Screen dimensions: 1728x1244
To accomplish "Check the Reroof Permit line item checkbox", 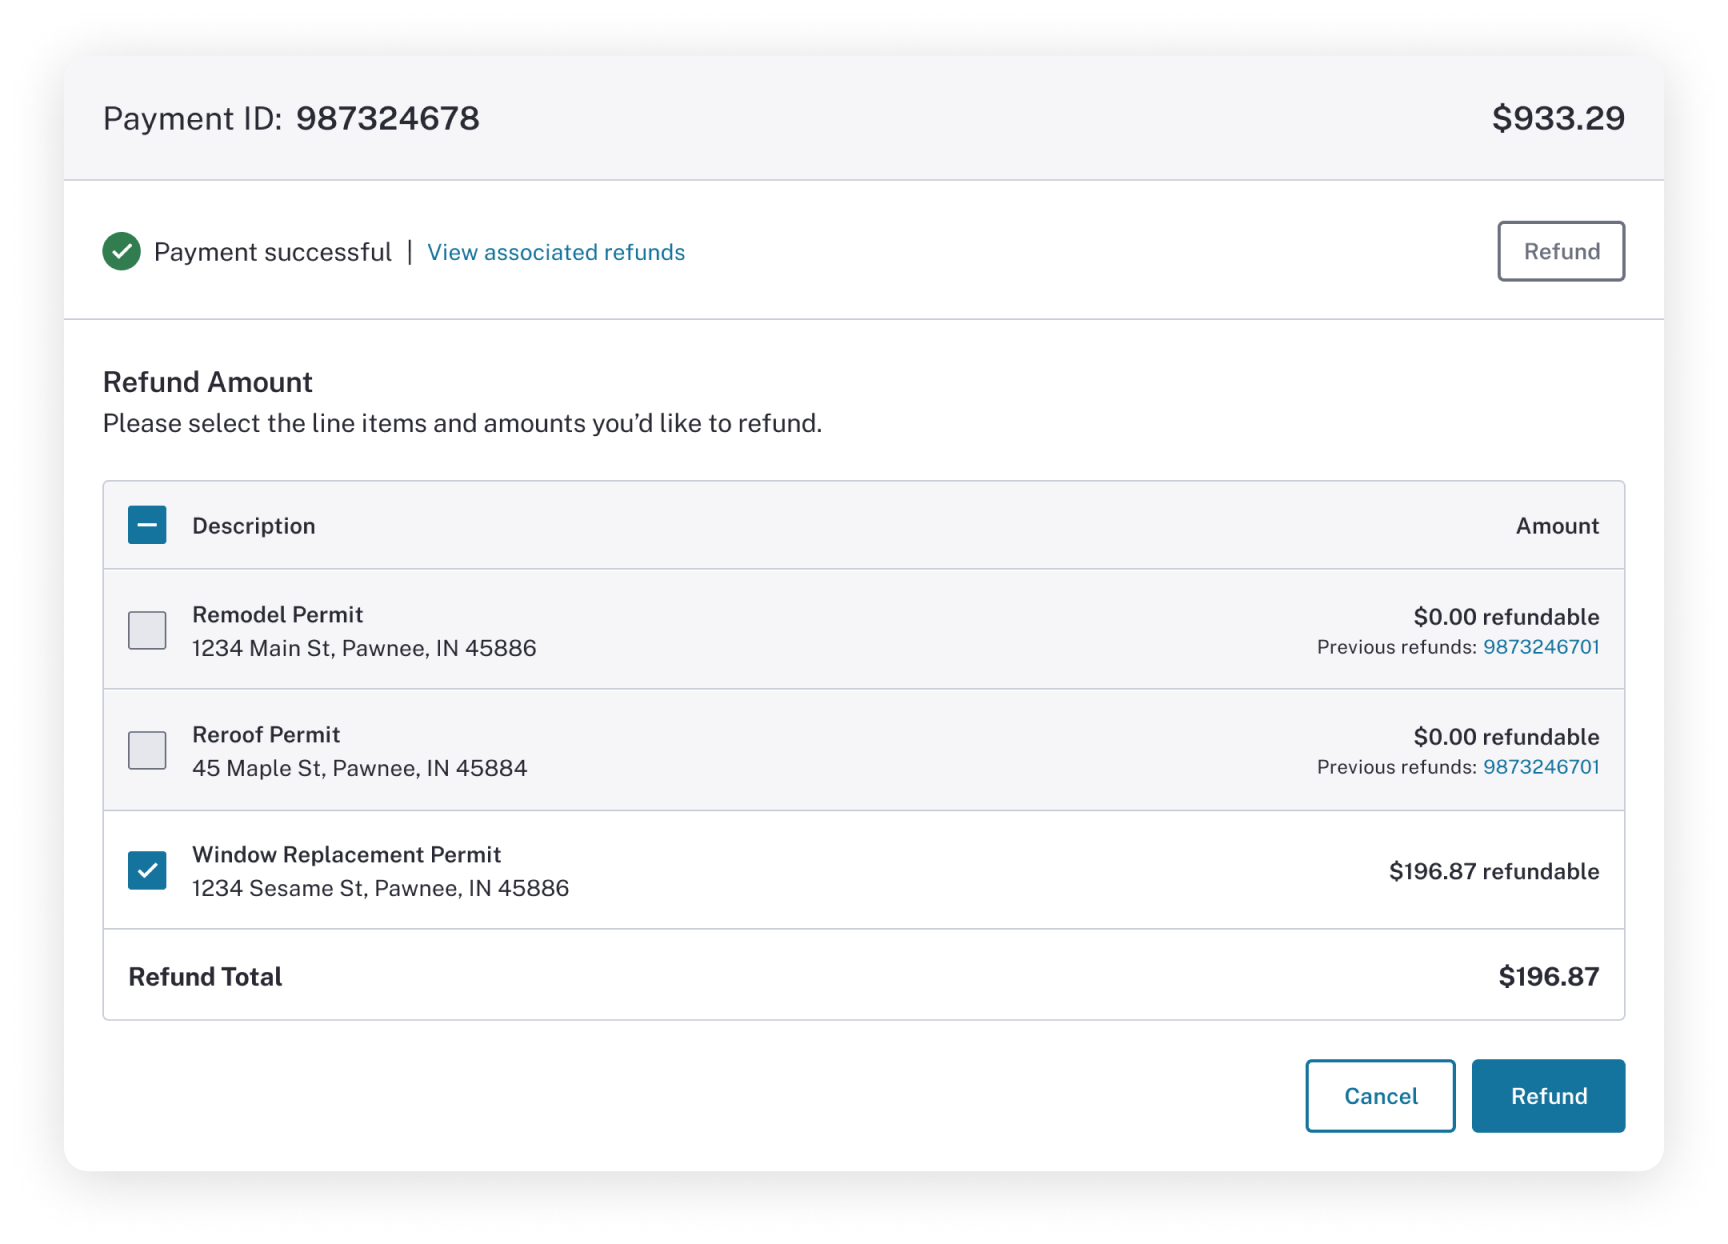I will click(147, 750).
